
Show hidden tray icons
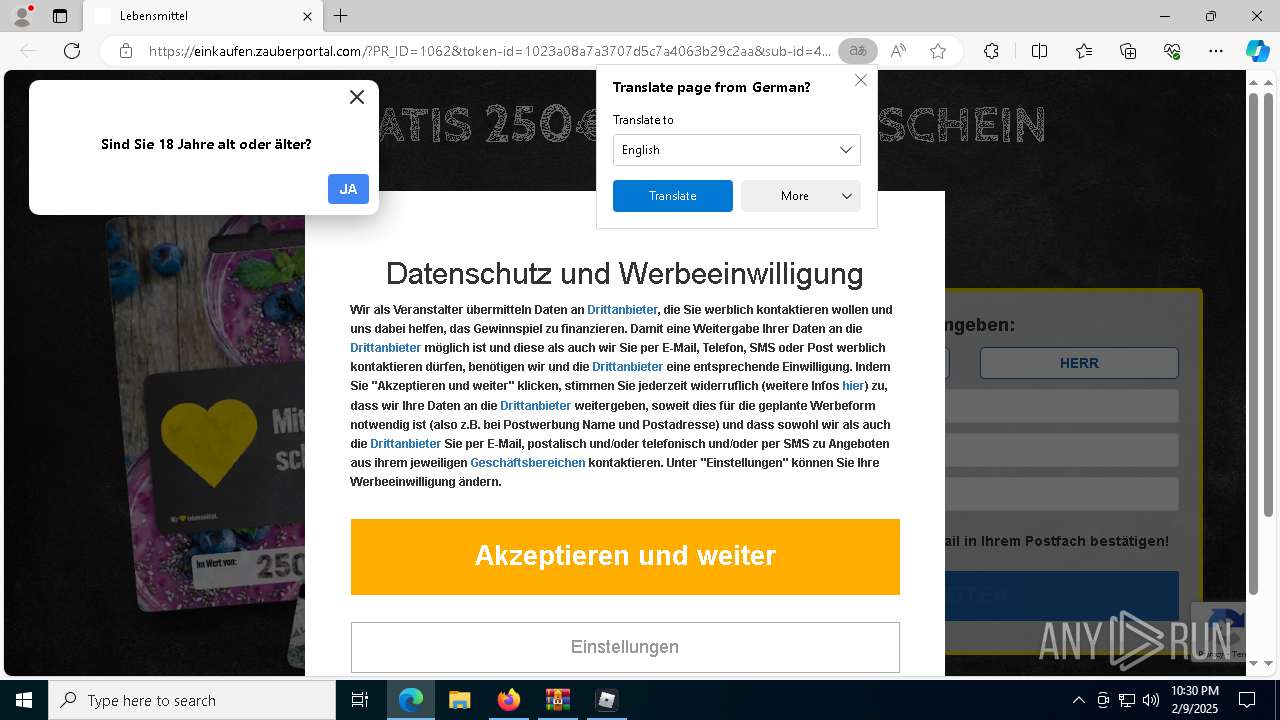click(1078, 700)
